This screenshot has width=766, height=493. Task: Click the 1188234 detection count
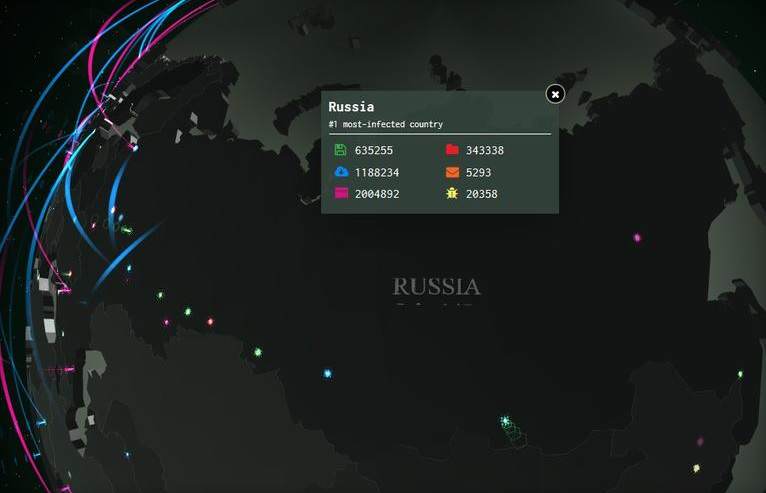coord(377,172)
